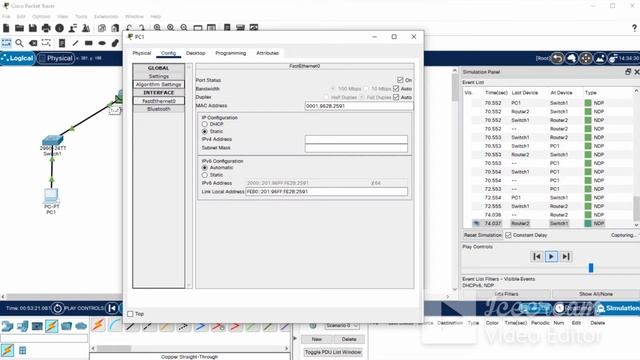Click the Go Back to Previous Event button

(x=537, y=256)
